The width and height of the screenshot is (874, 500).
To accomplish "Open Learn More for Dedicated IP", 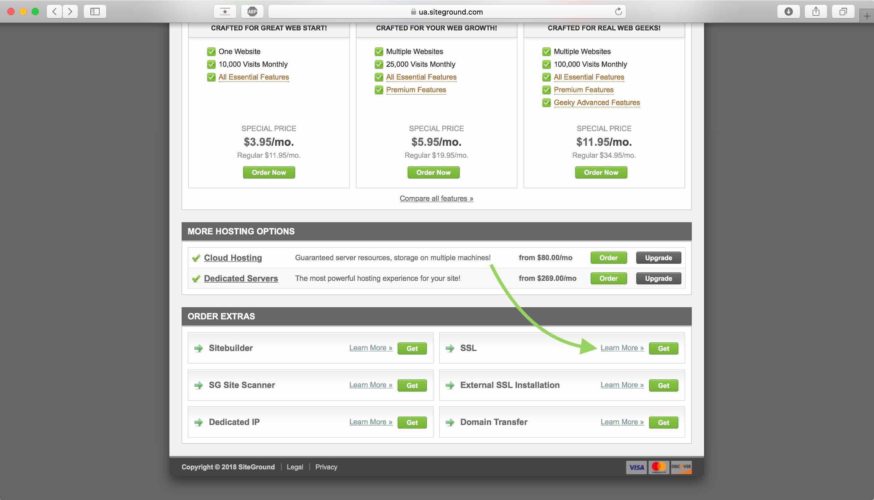I will [371, 422].
